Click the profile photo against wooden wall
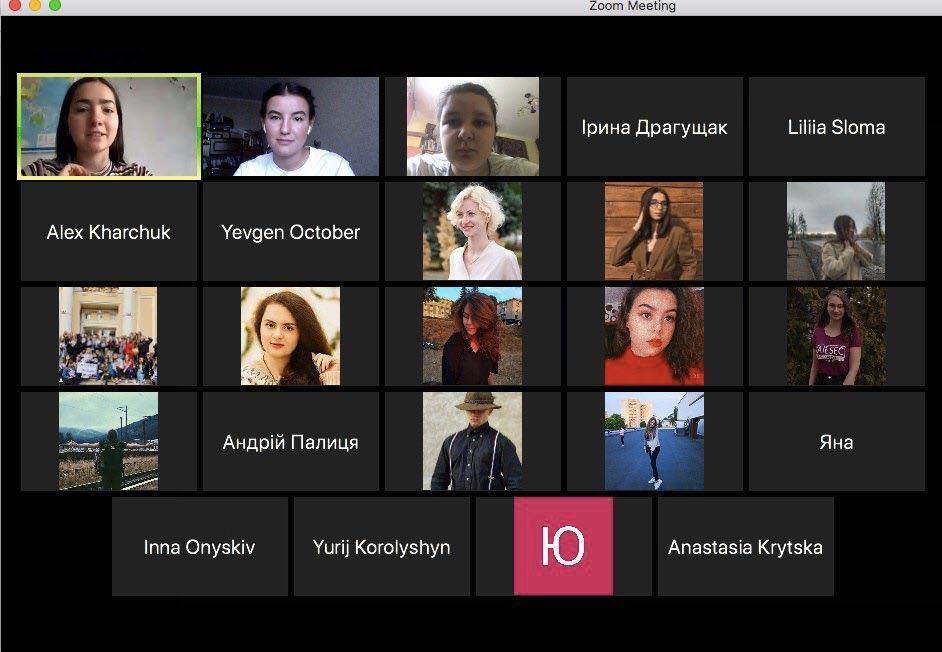The image size is (942, 652). (654, 231)
